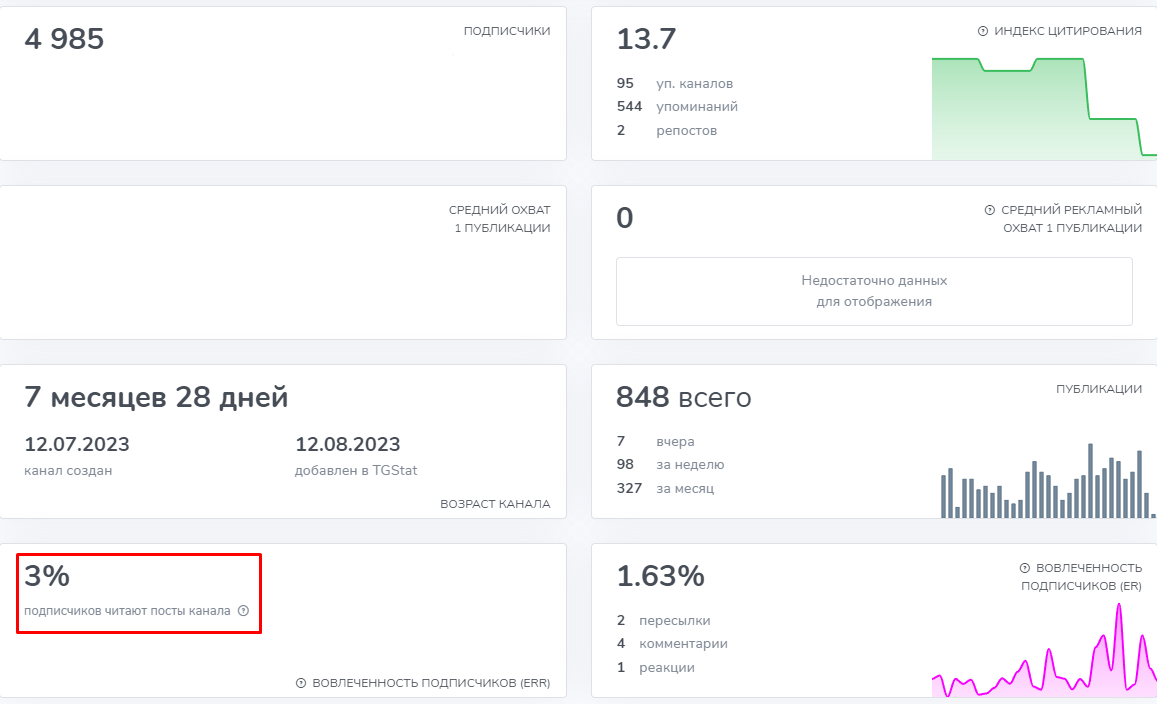Image resolution: width=1157 pixels, height=704 pixels.
Task: Select the 'репостов' count row
Action: pyautogui.click(x=667, y=130)
